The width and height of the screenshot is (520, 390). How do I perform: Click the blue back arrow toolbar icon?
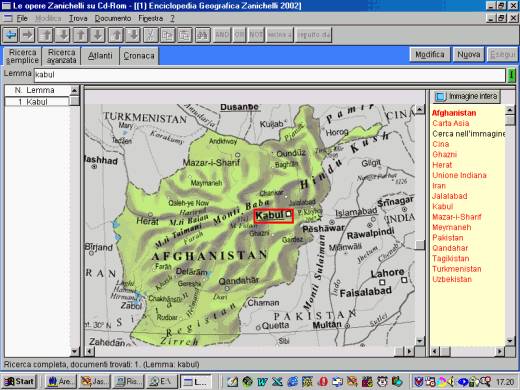click(10, 35)
